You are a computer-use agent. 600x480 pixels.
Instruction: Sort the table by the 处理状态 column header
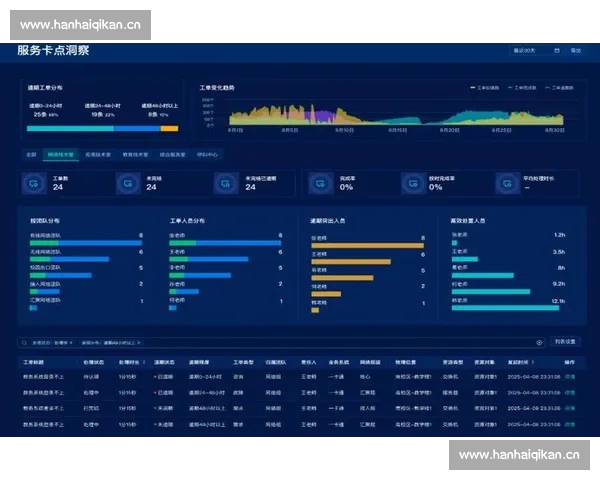click(94, 361)
